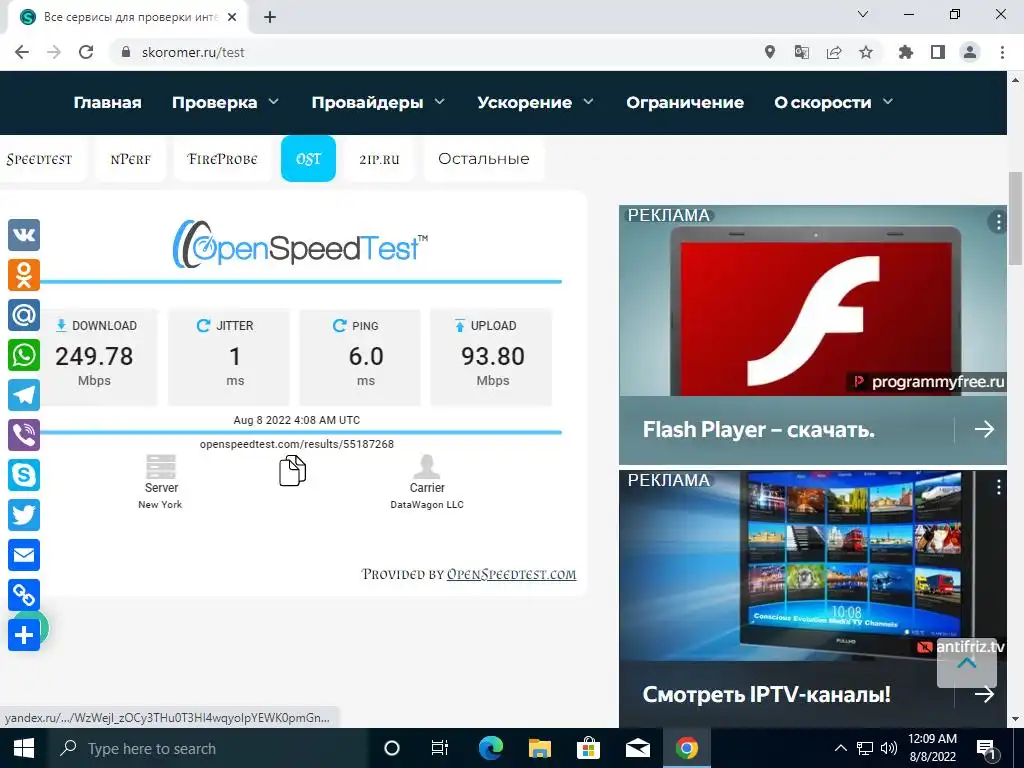Launch Microsoft Edge from taskbar
The width and height of the screenshot is (1024, 768).
tap(491, 748)
